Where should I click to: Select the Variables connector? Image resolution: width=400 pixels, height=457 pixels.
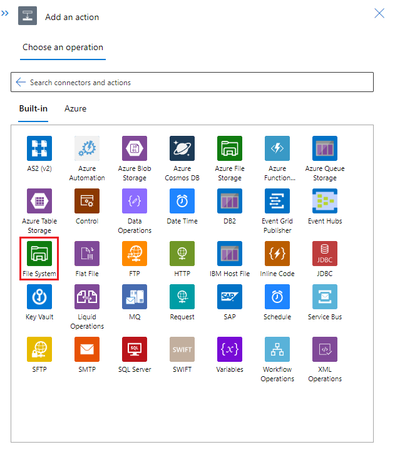pyautogui.click(x=230, y=349)
